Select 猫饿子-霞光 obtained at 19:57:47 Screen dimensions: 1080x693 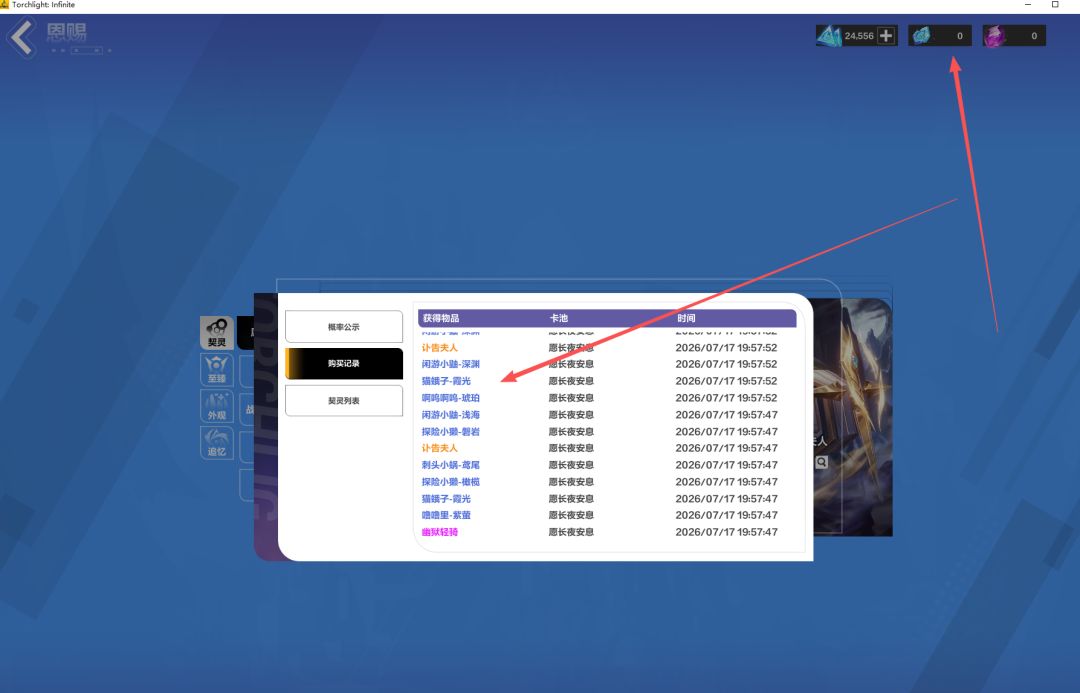pyautogui.click(x=446, y=499)
